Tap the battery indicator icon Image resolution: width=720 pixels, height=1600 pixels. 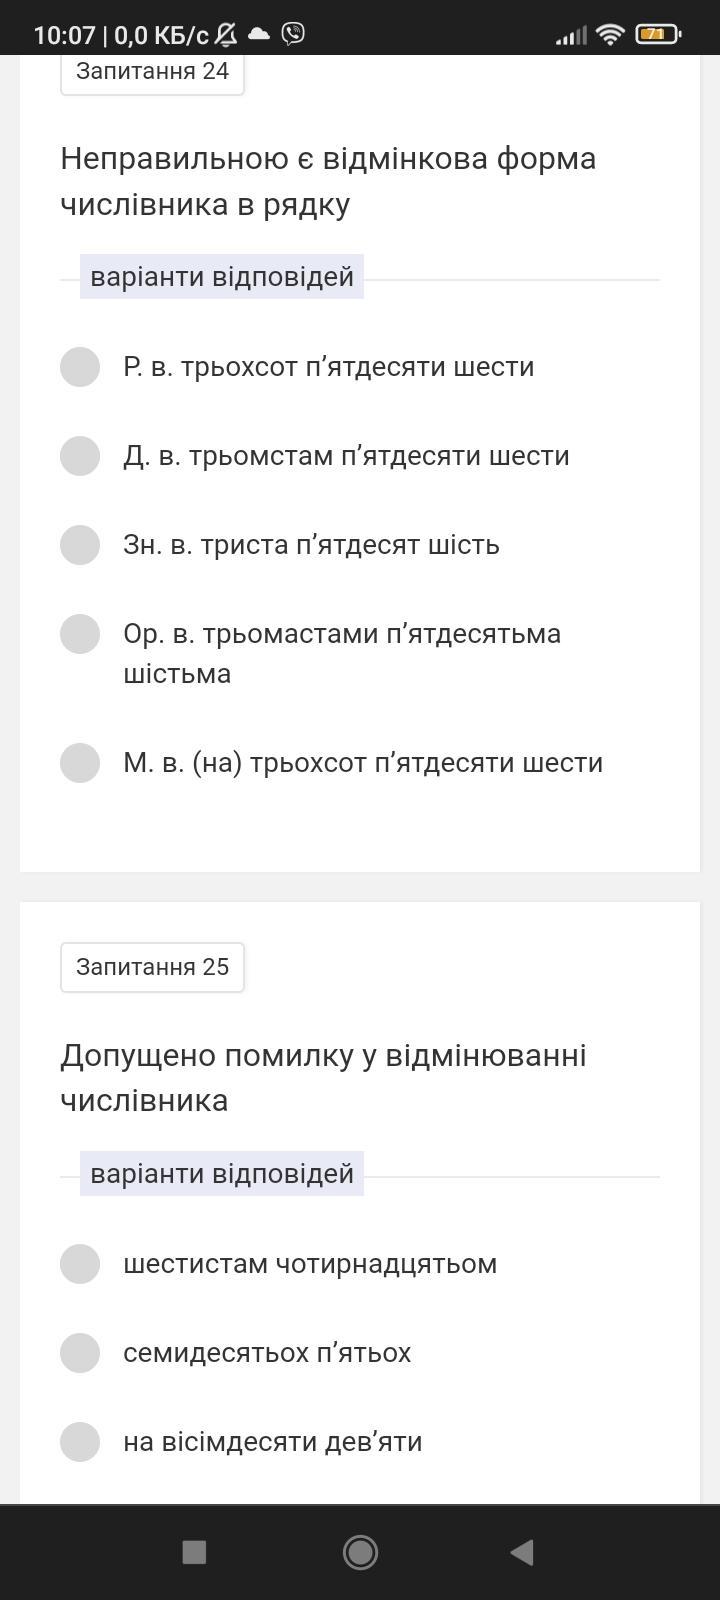click(658, 34)
